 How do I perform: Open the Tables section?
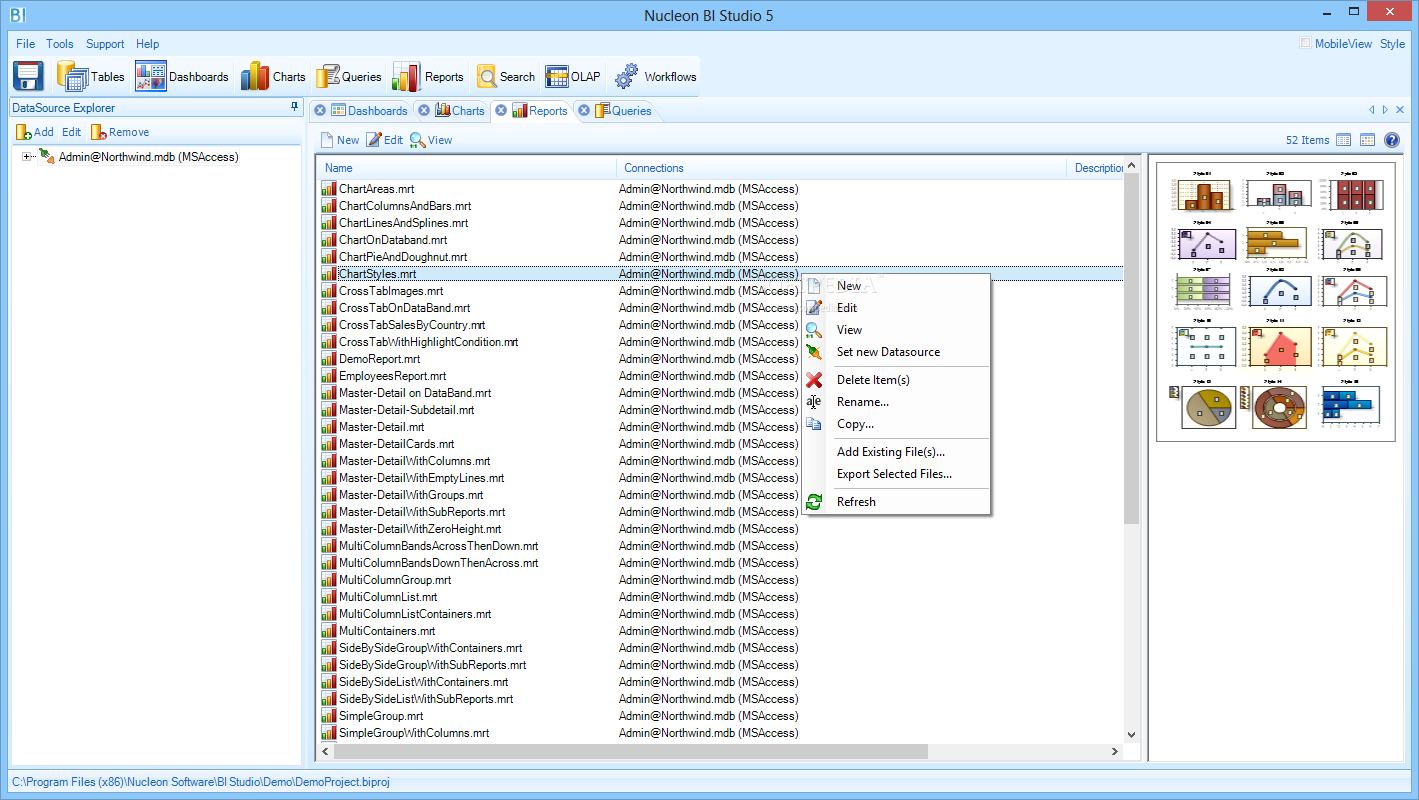point(91,76)
